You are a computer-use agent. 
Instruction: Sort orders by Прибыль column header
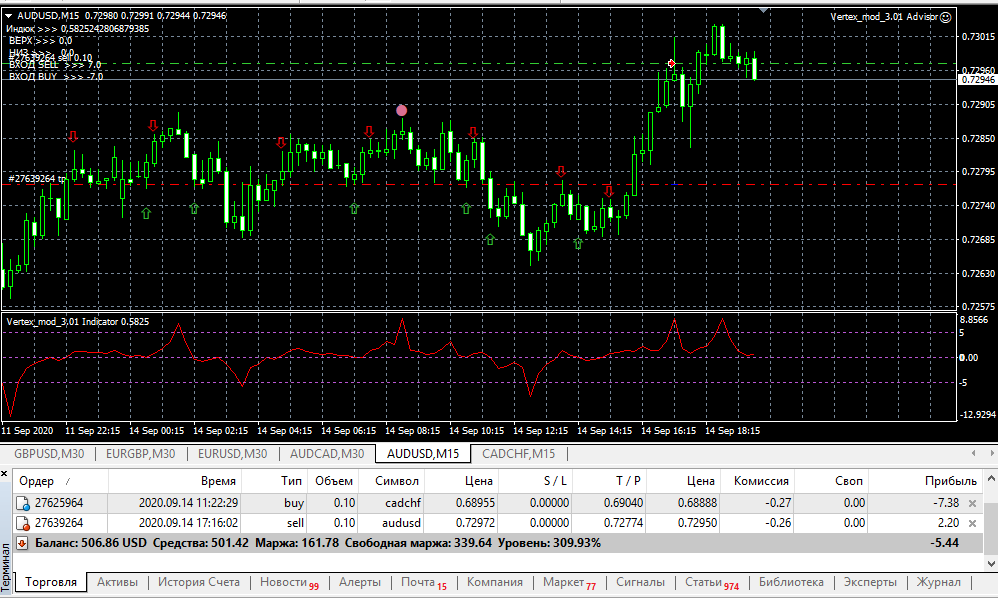click(x=950, y=481)
